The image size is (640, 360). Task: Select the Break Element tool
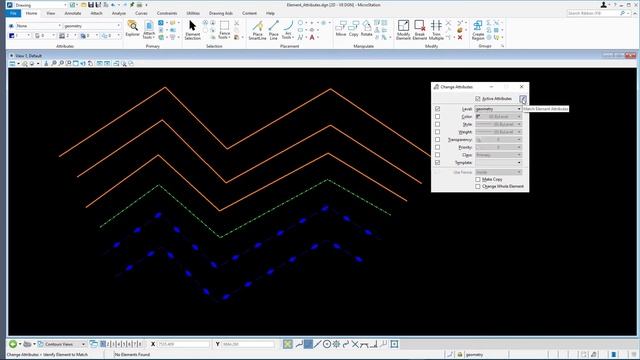pyautogui.click(x=420, y=30)
